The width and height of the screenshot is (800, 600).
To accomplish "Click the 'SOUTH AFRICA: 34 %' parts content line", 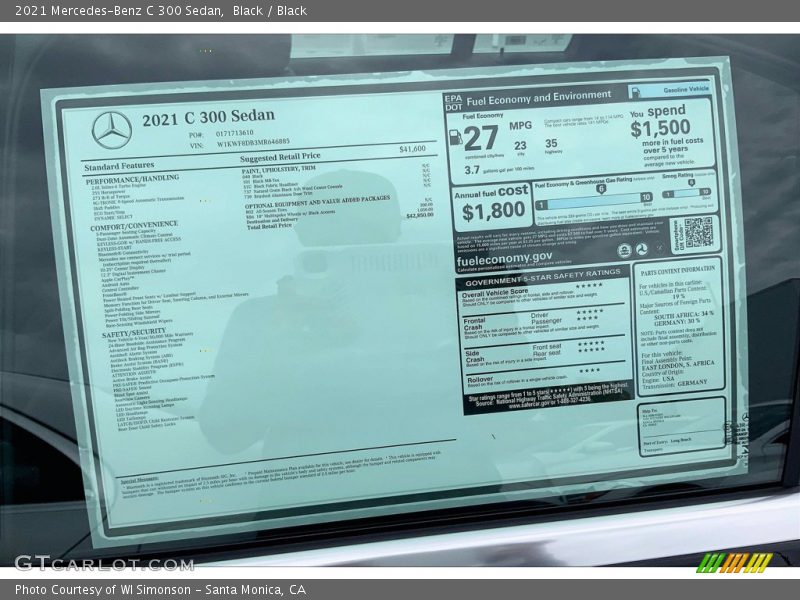I will [684, 315].
